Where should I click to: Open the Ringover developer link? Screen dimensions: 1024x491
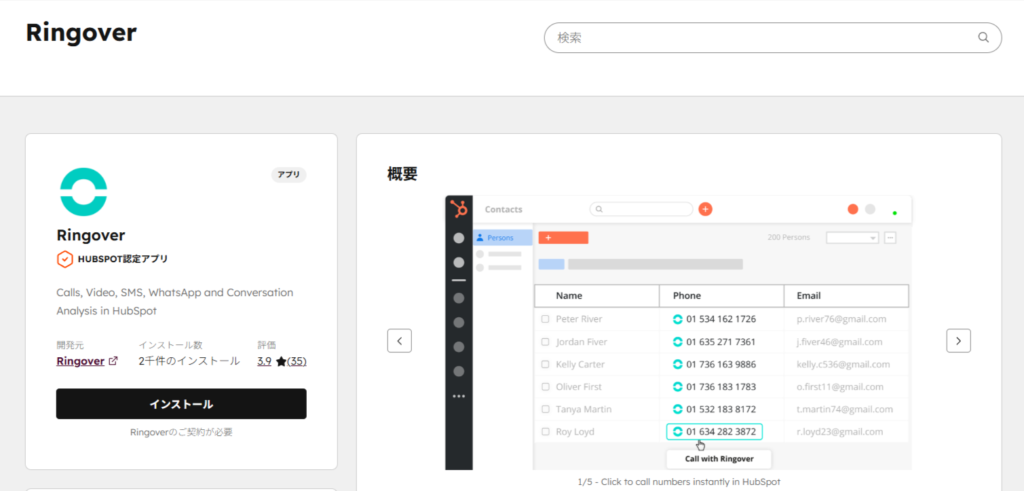click(x=80, y=361)
